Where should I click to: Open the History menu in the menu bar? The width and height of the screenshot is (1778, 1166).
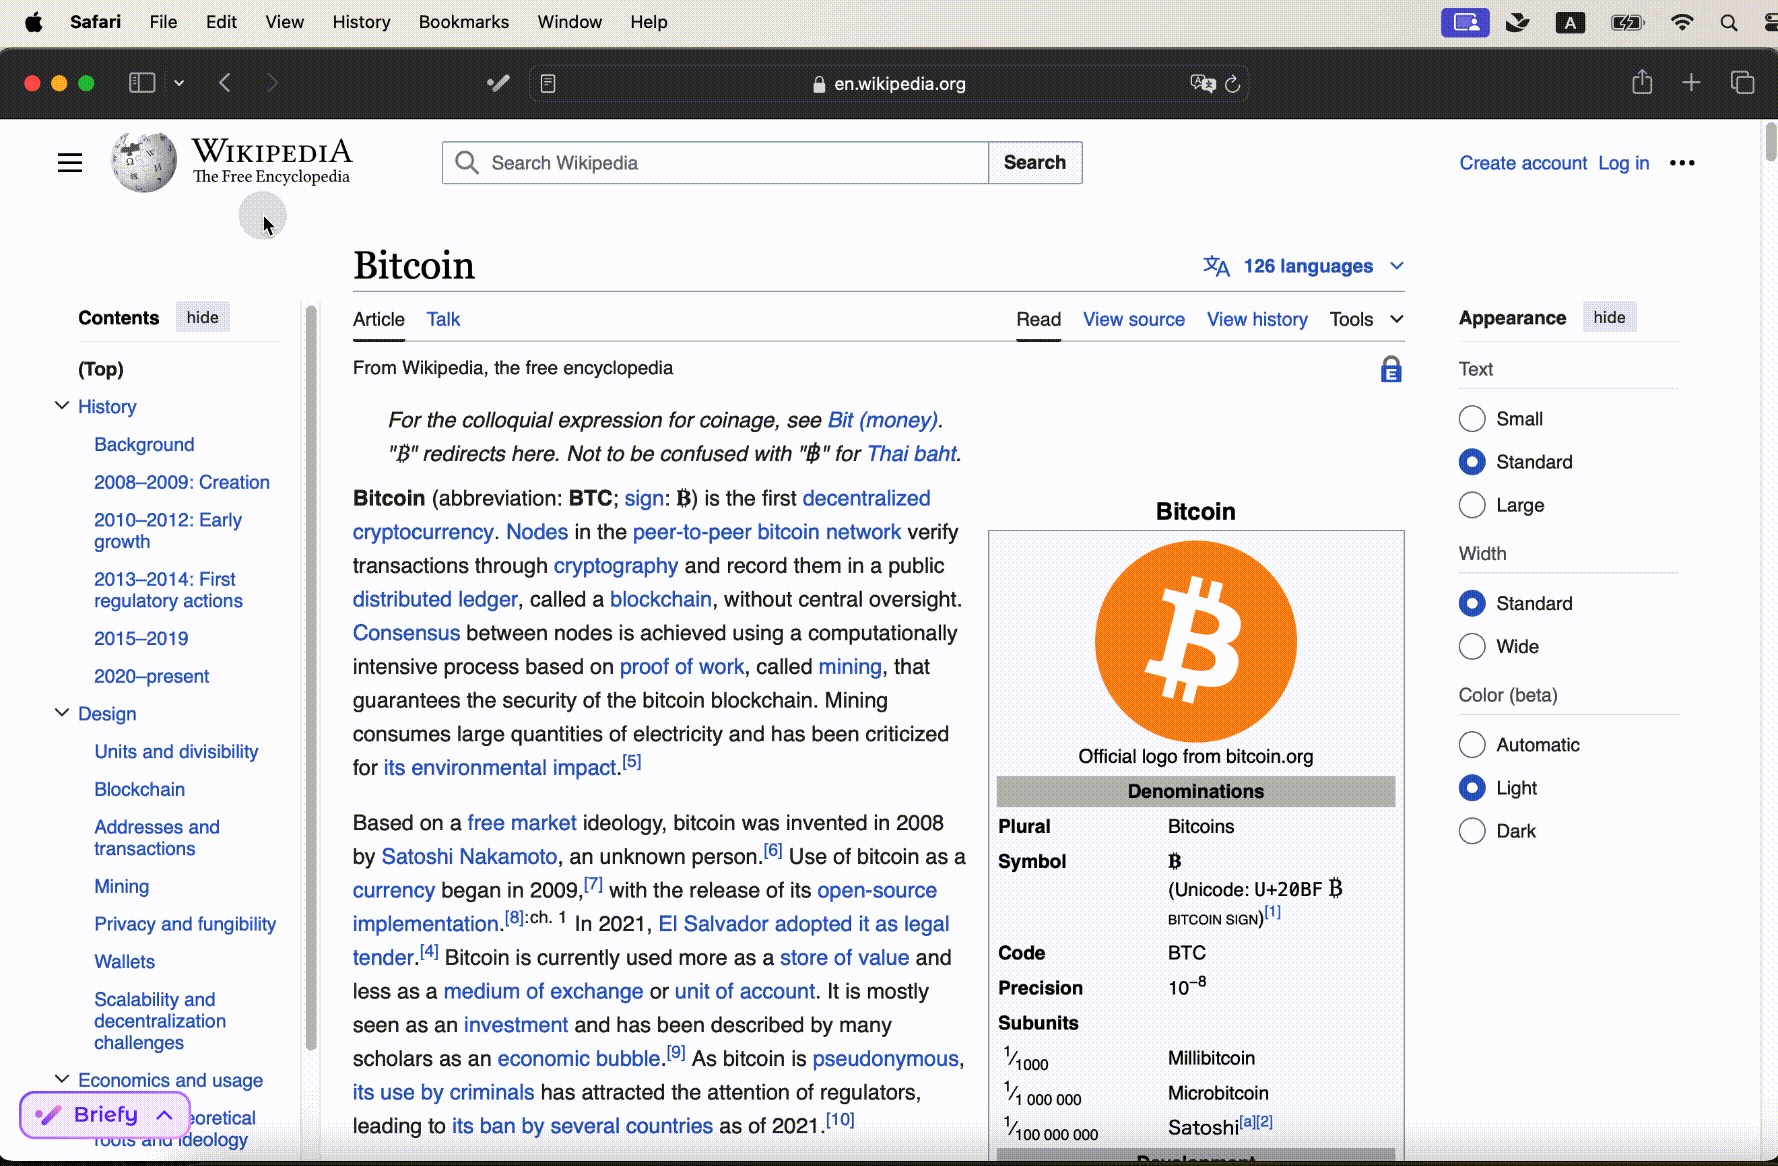click(361, 22)
